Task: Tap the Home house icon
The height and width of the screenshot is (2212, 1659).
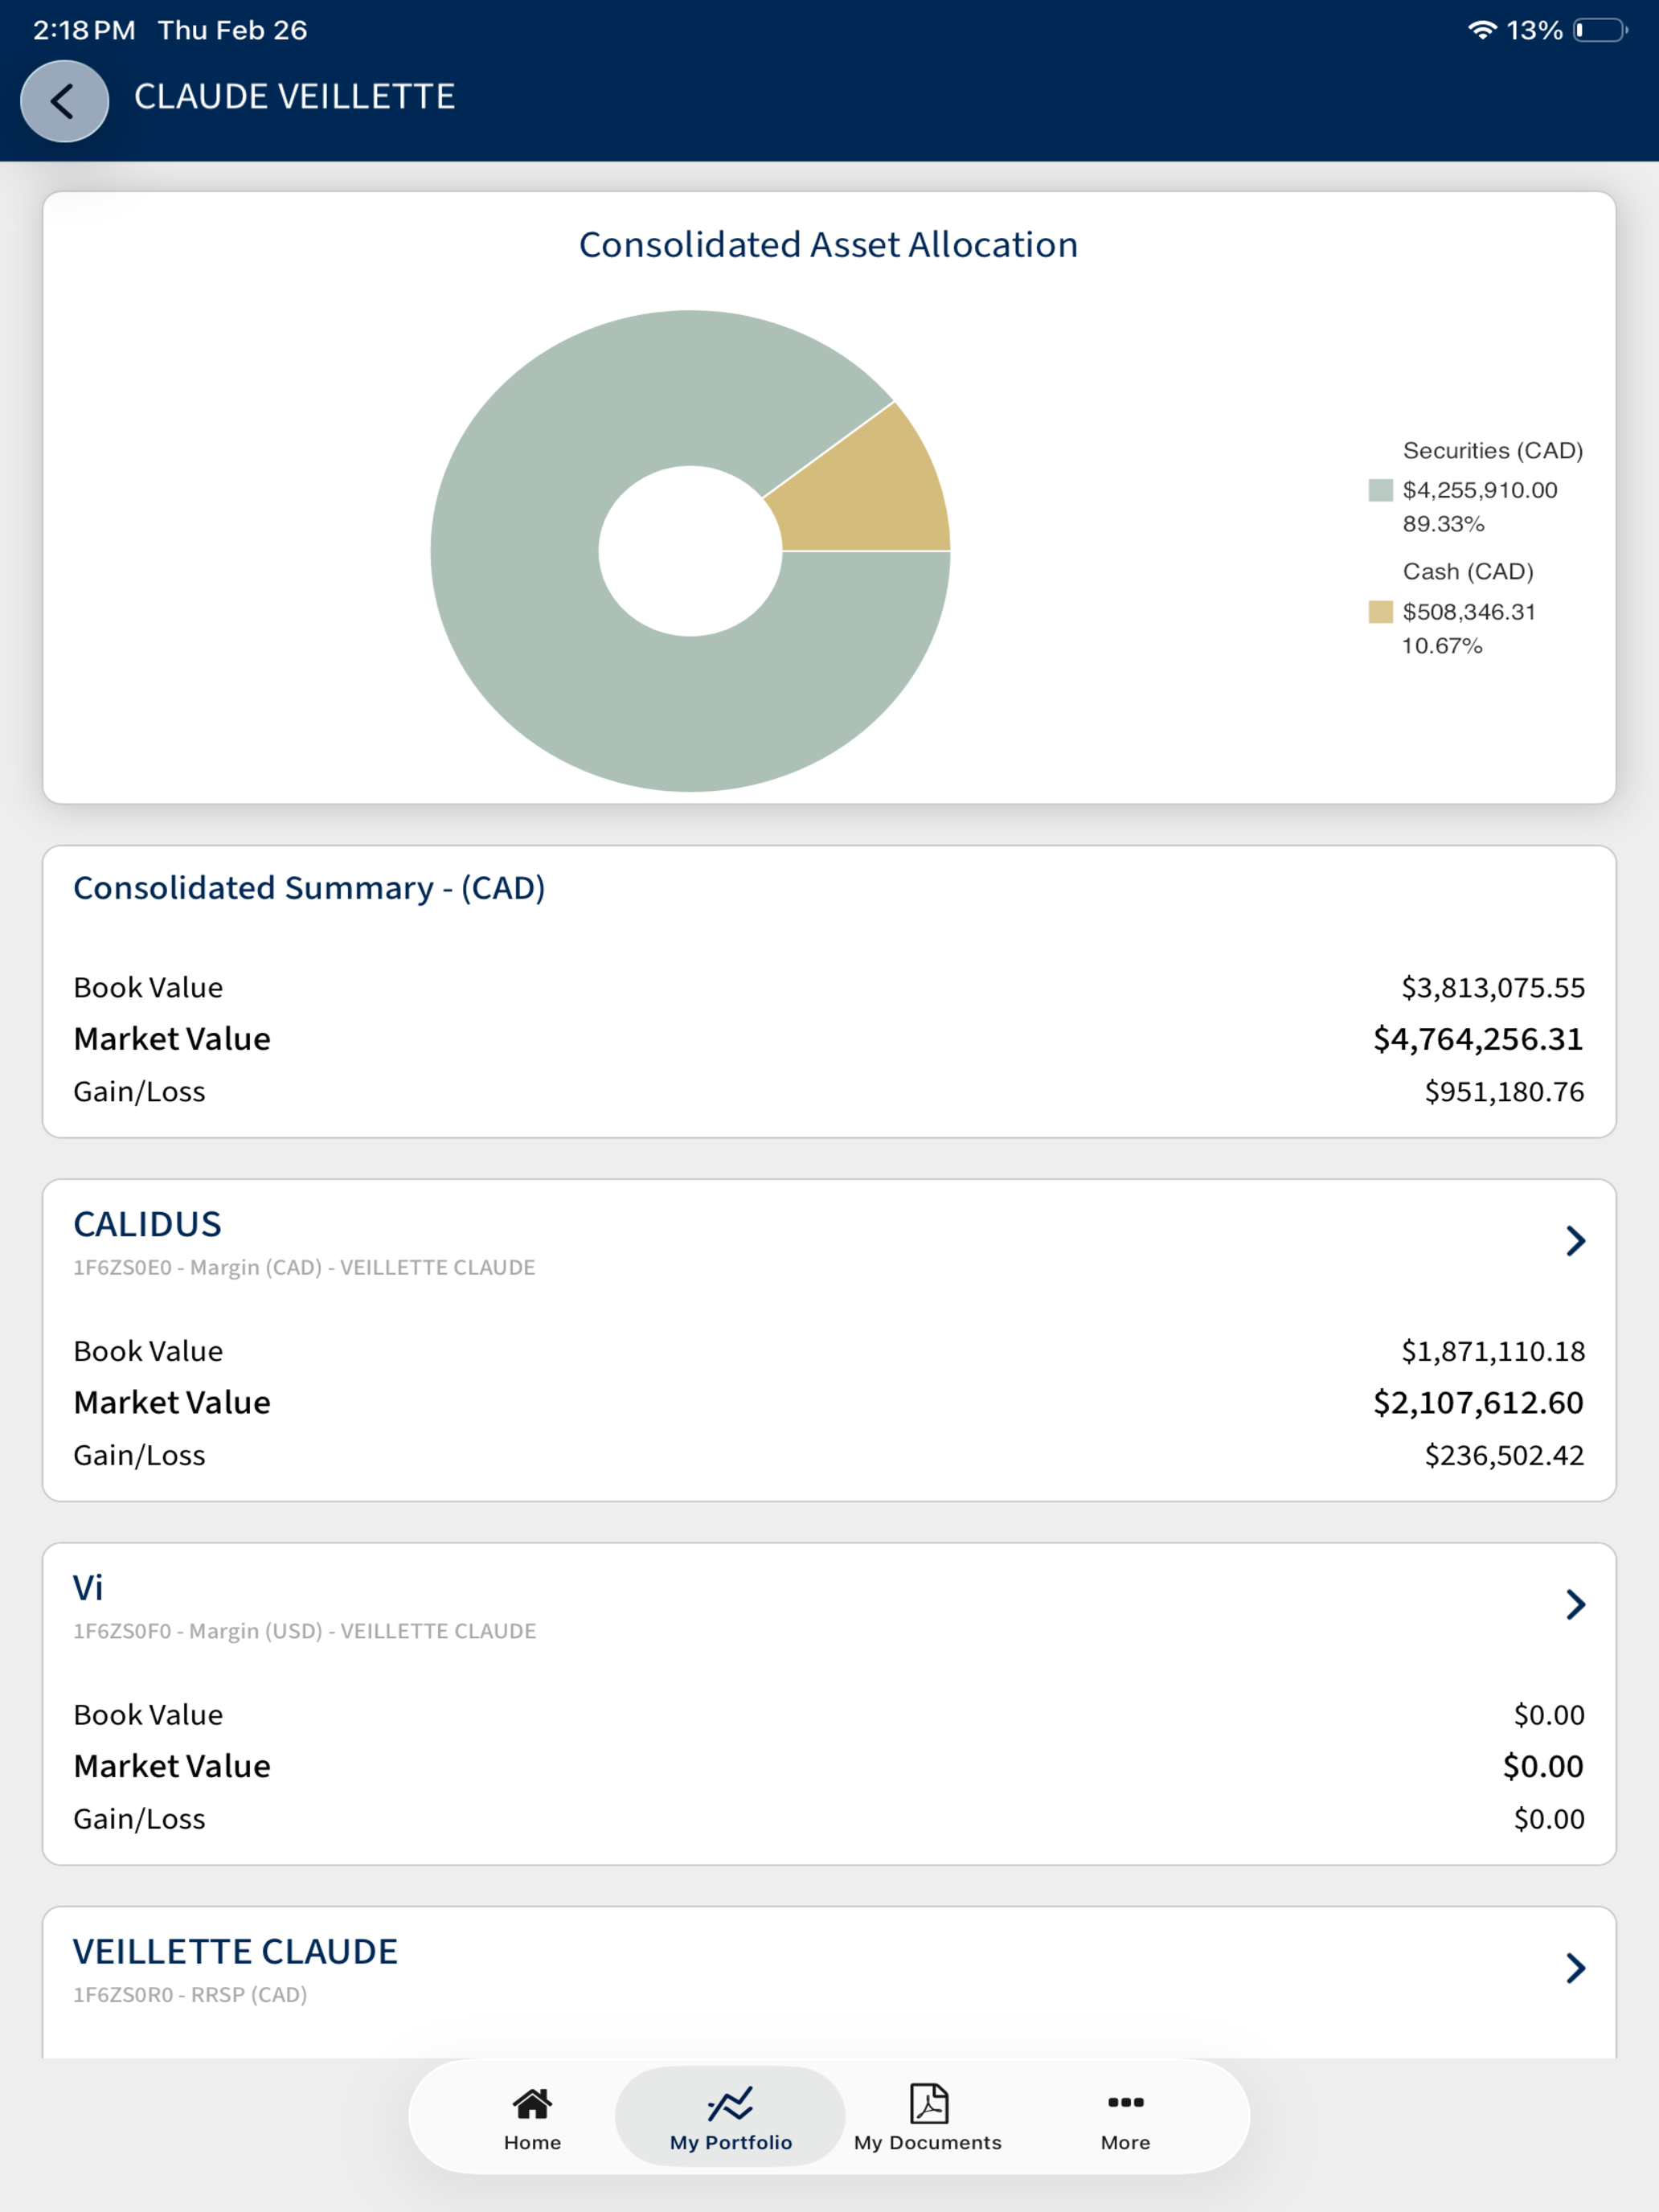Action: [532, 2104]
